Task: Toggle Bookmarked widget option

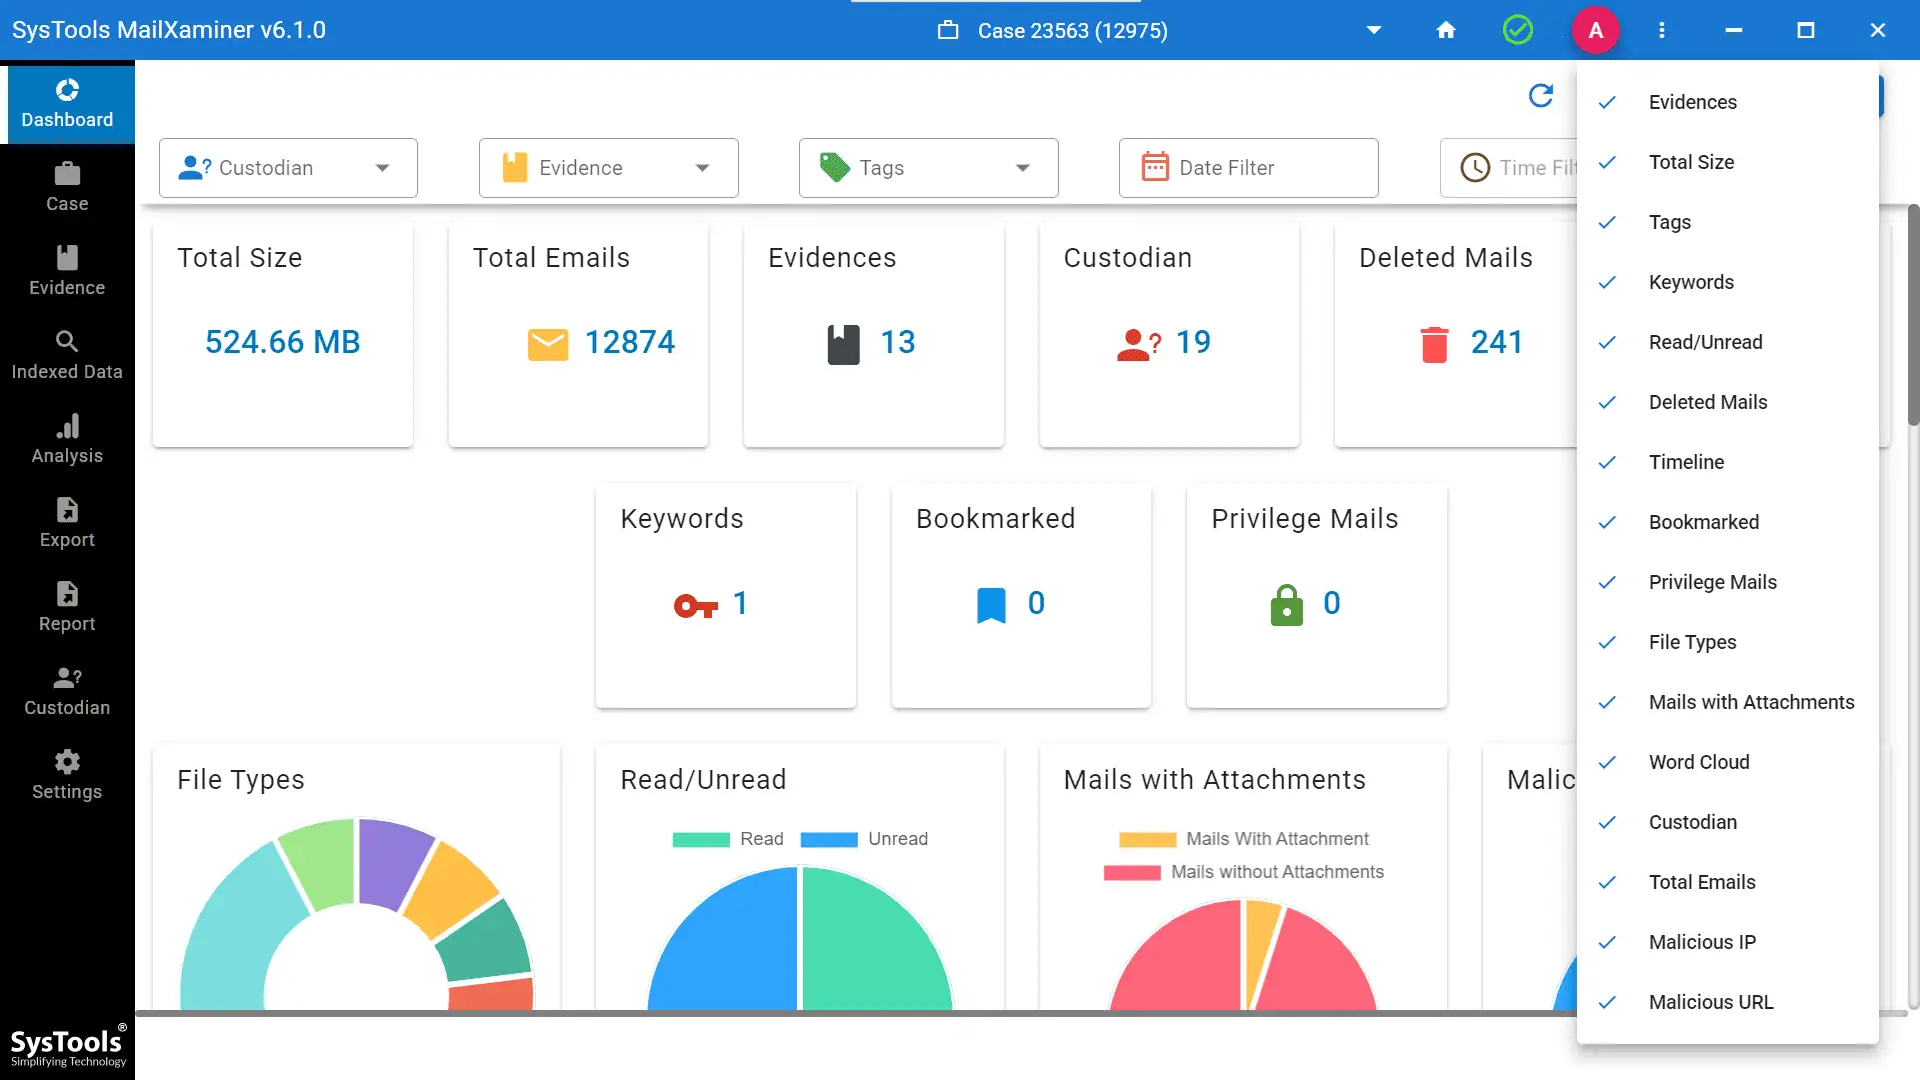Action: pos(1728,522)
